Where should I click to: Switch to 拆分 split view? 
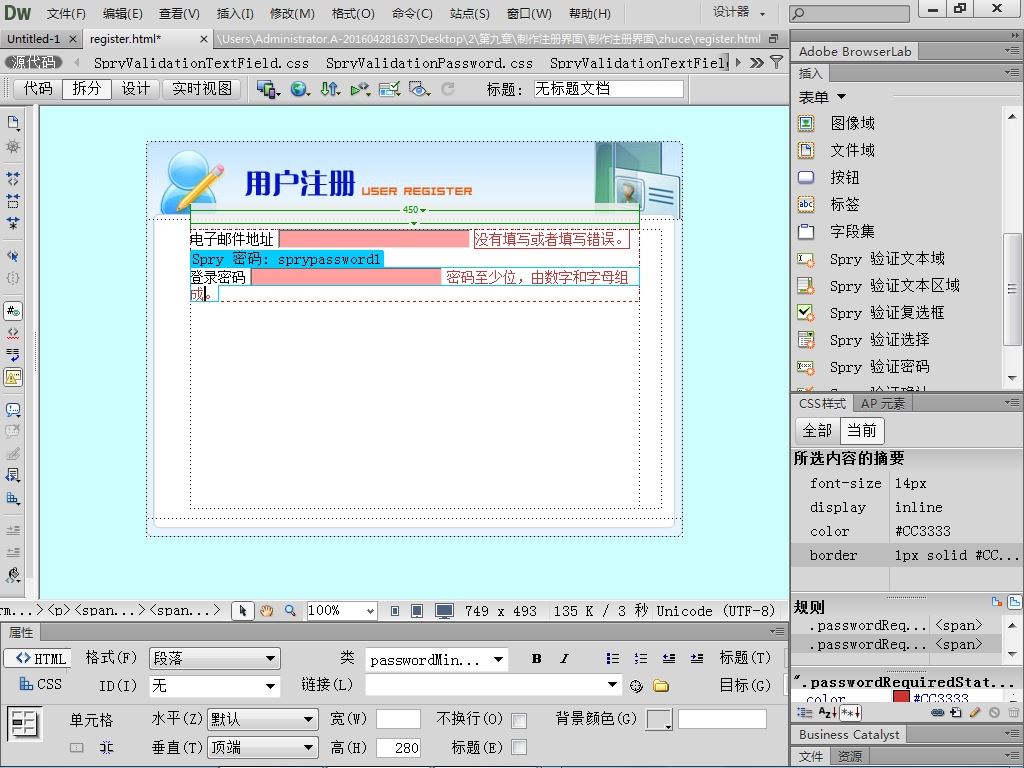(87, 88)
